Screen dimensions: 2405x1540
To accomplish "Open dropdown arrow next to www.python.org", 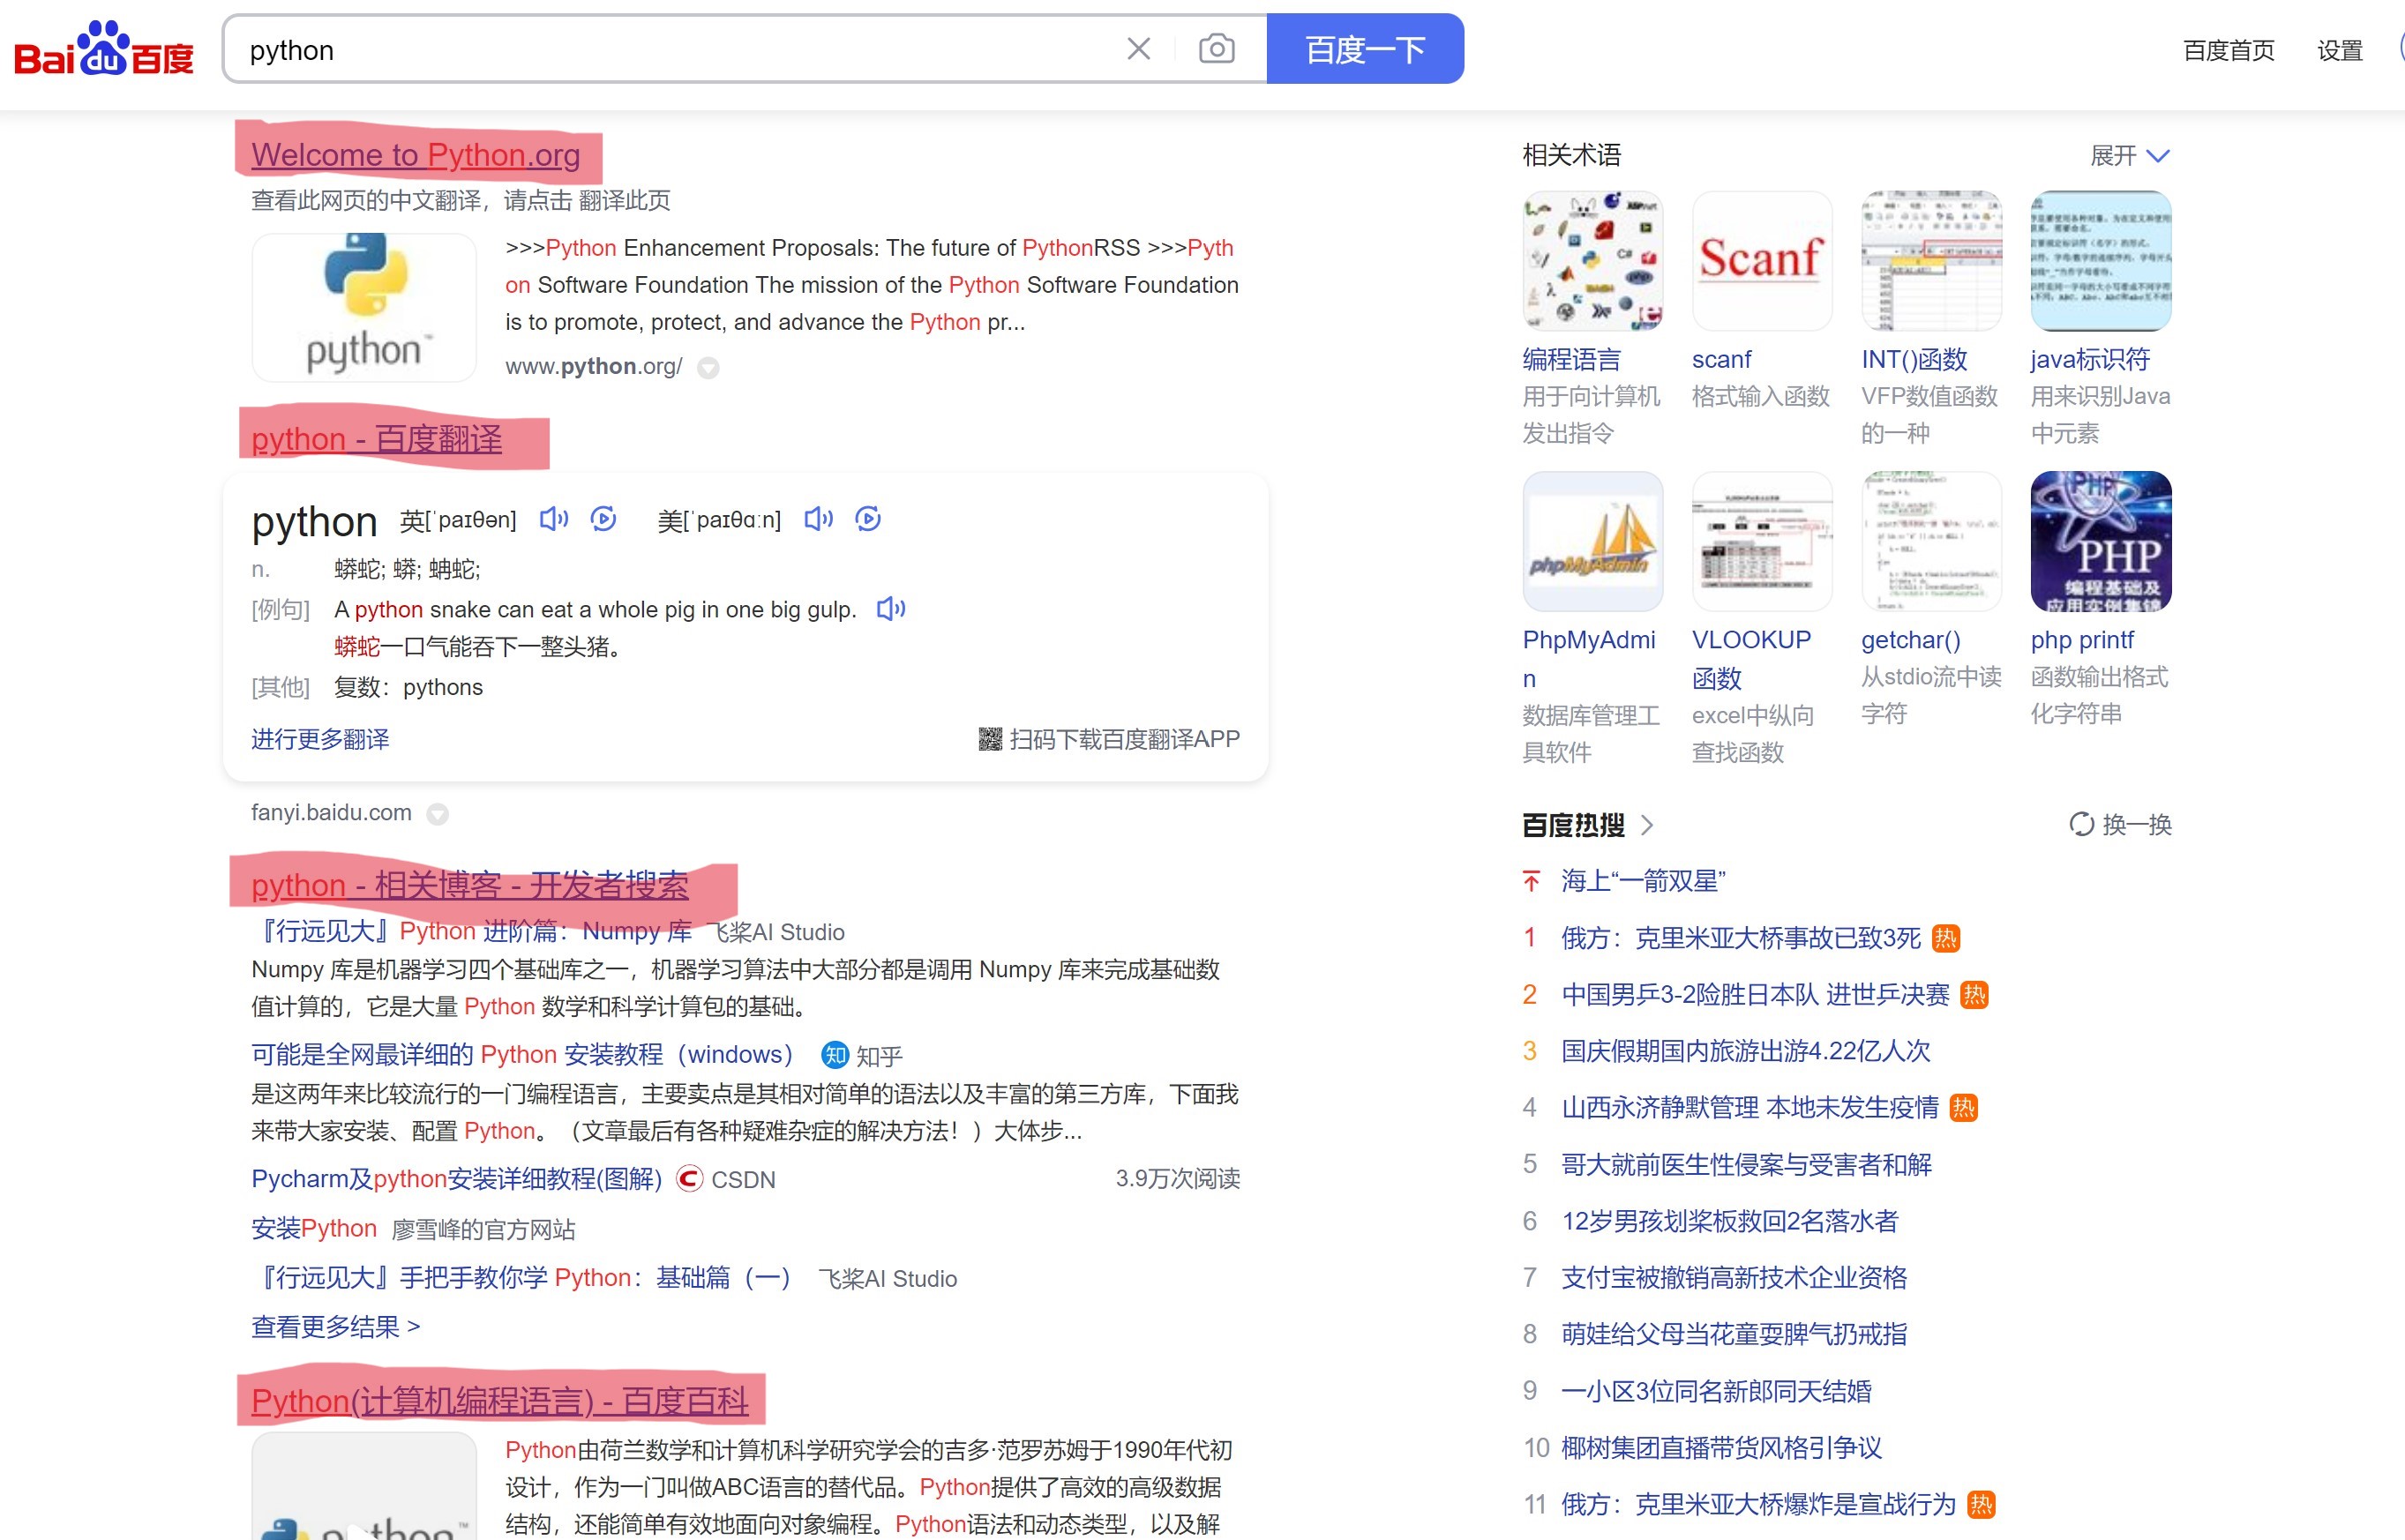I will pos(708,368).
